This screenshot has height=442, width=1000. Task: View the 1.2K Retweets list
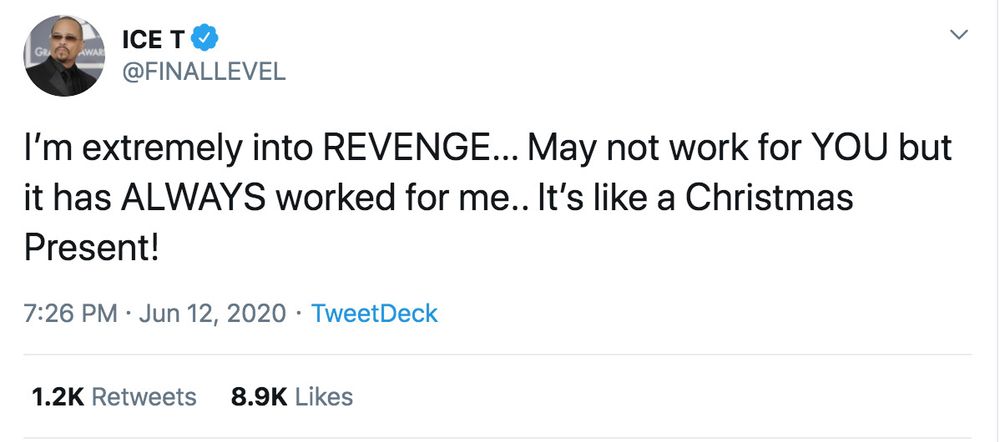pyautogui.click(x=114, y=397)
